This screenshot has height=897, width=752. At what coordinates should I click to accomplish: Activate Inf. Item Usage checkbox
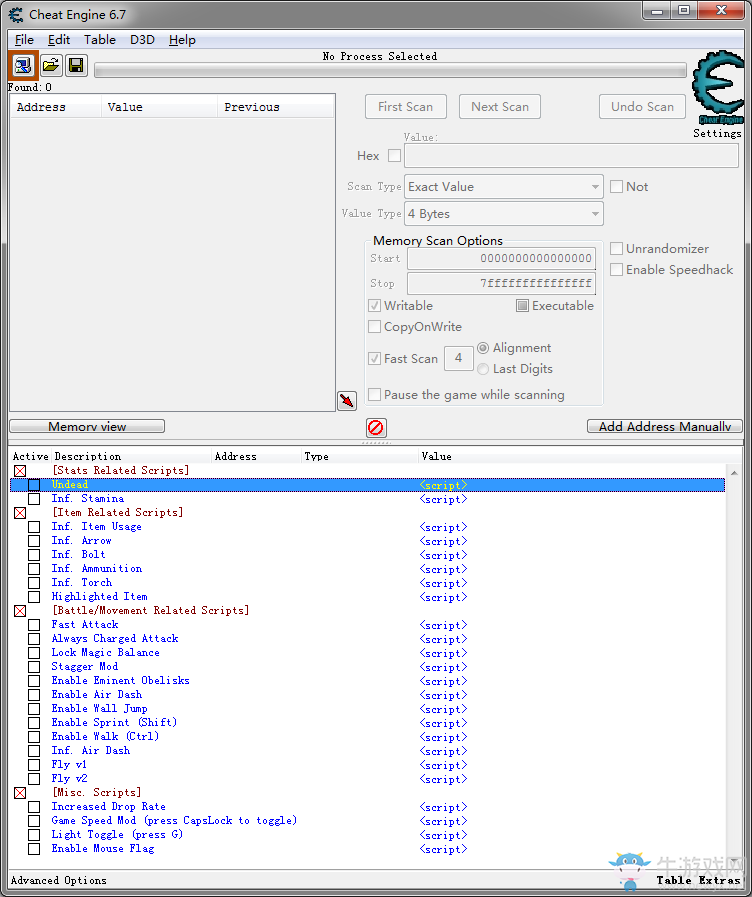(x=34, y=527)
